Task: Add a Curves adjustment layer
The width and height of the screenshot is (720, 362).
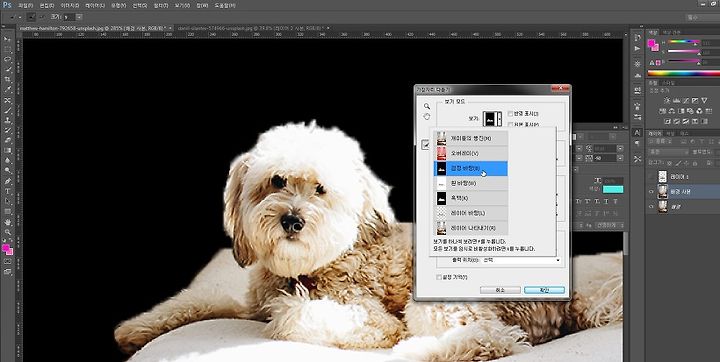Action: click(x=685, y=100)
